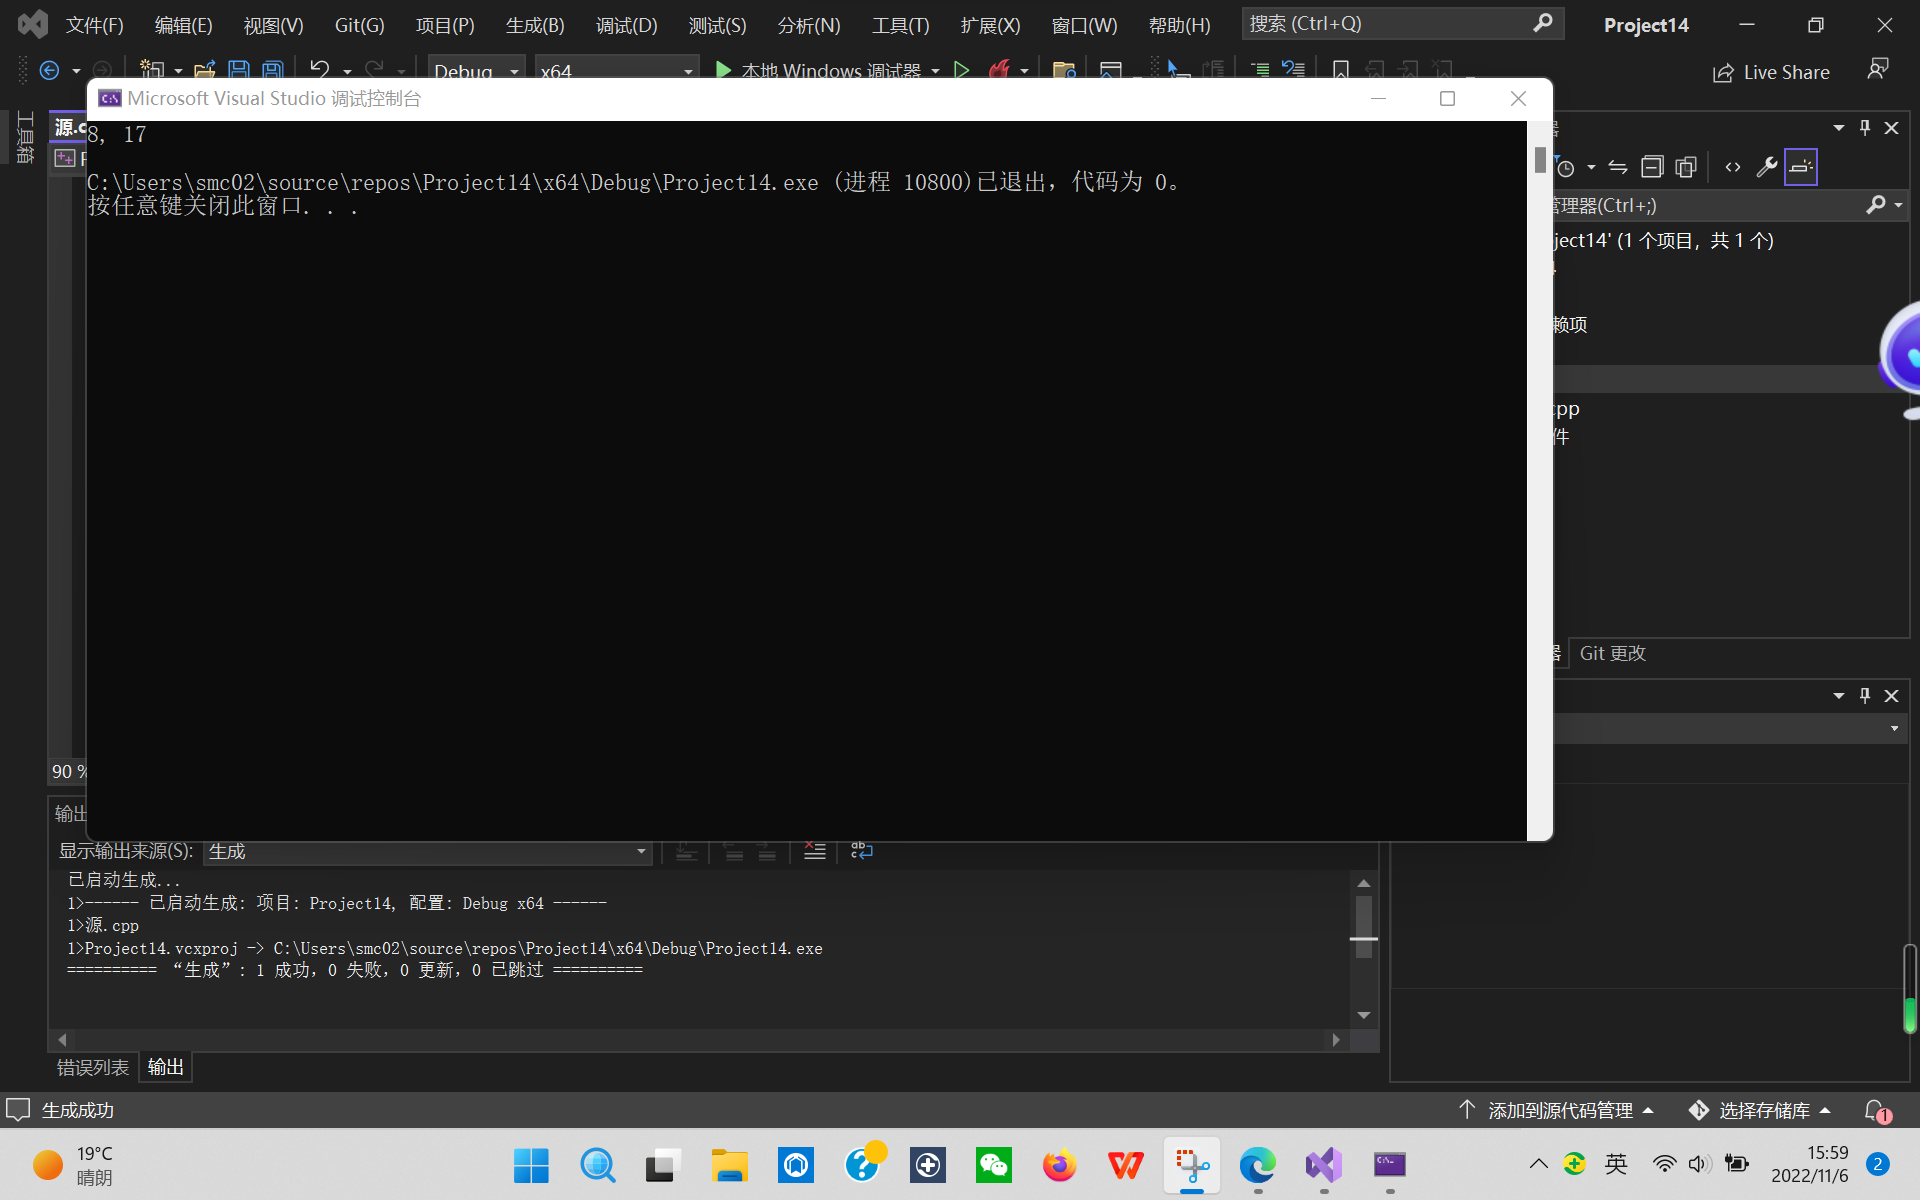Click the View Code angle-brackets icon
The width and height of the screenshot is (1920, 1200).
[1733, 167]
